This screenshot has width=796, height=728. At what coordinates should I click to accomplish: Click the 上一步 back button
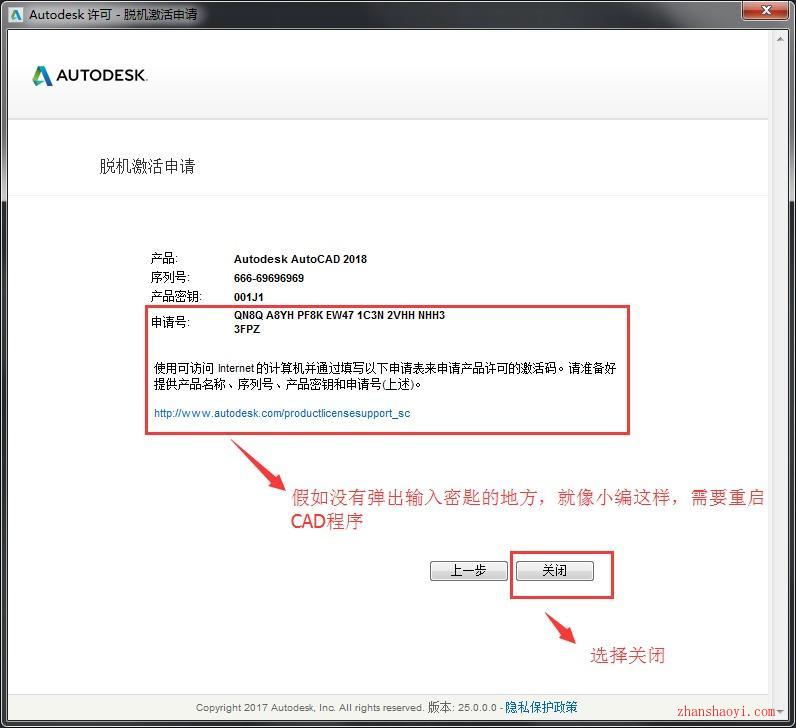[469, 571]
